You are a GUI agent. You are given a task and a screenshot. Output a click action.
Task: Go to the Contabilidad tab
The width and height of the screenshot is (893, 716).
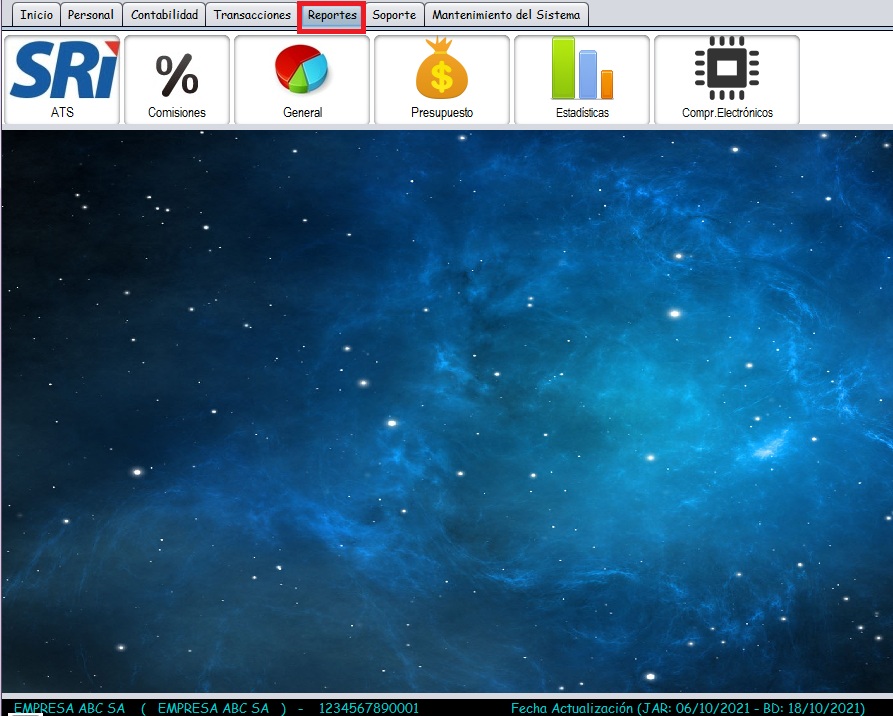(165, 15)
